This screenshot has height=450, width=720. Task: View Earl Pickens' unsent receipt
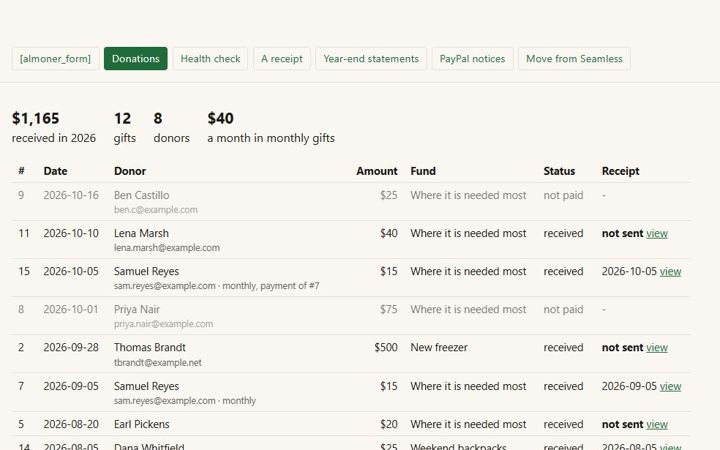(x=657, y=424)
